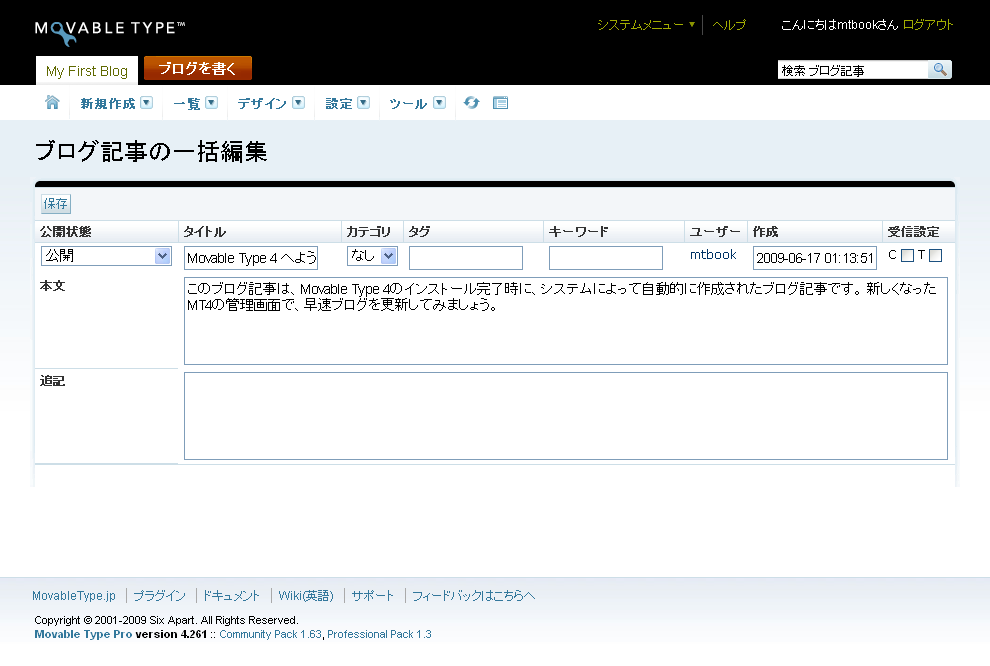
Task: Open the サポート footer link
Action: [x=373, y=596]
